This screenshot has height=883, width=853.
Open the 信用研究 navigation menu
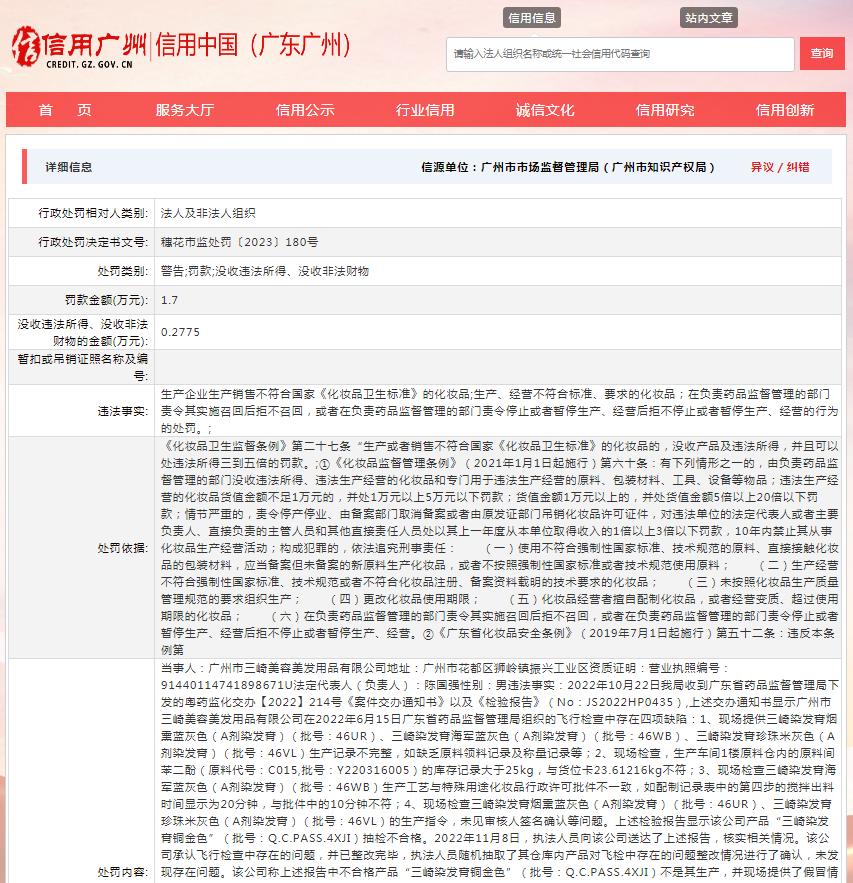[x=668, y=110]
